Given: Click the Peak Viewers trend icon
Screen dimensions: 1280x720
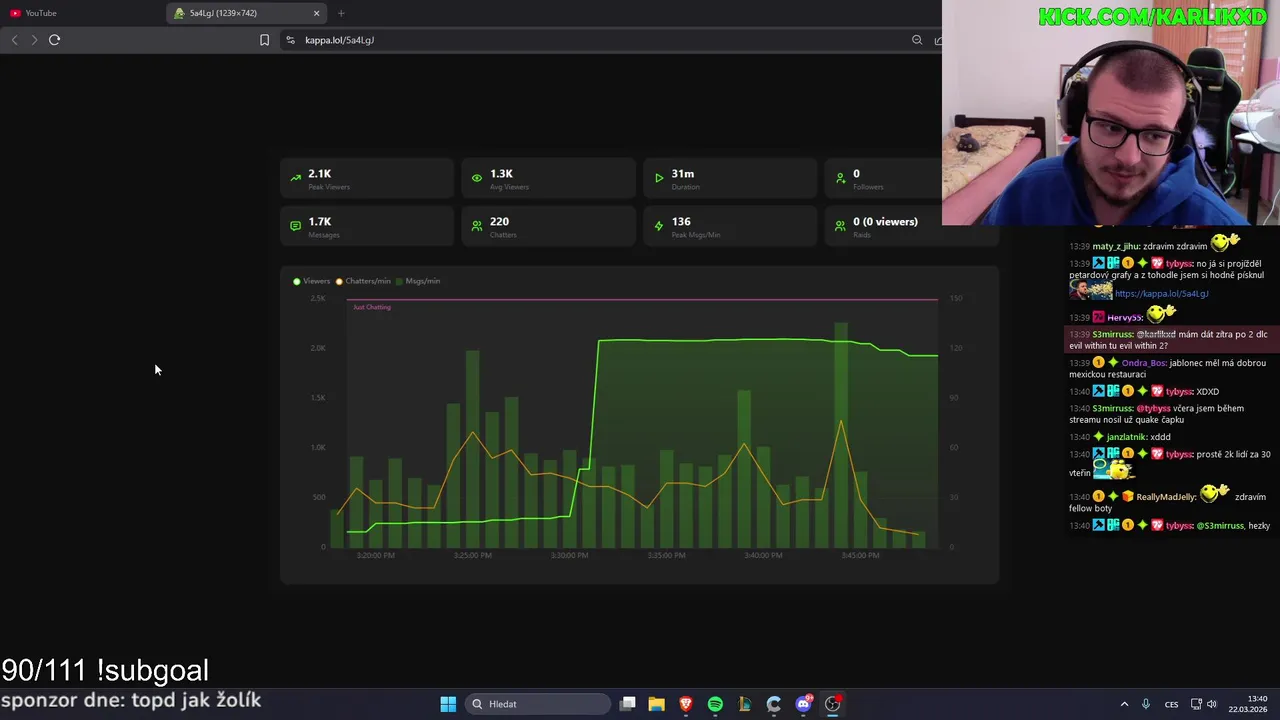Looking at the screenshot, I should [295, 178].
